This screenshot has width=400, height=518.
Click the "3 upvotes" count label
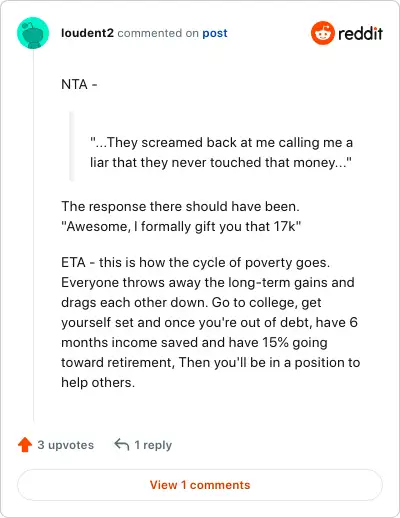click(66, 445)
